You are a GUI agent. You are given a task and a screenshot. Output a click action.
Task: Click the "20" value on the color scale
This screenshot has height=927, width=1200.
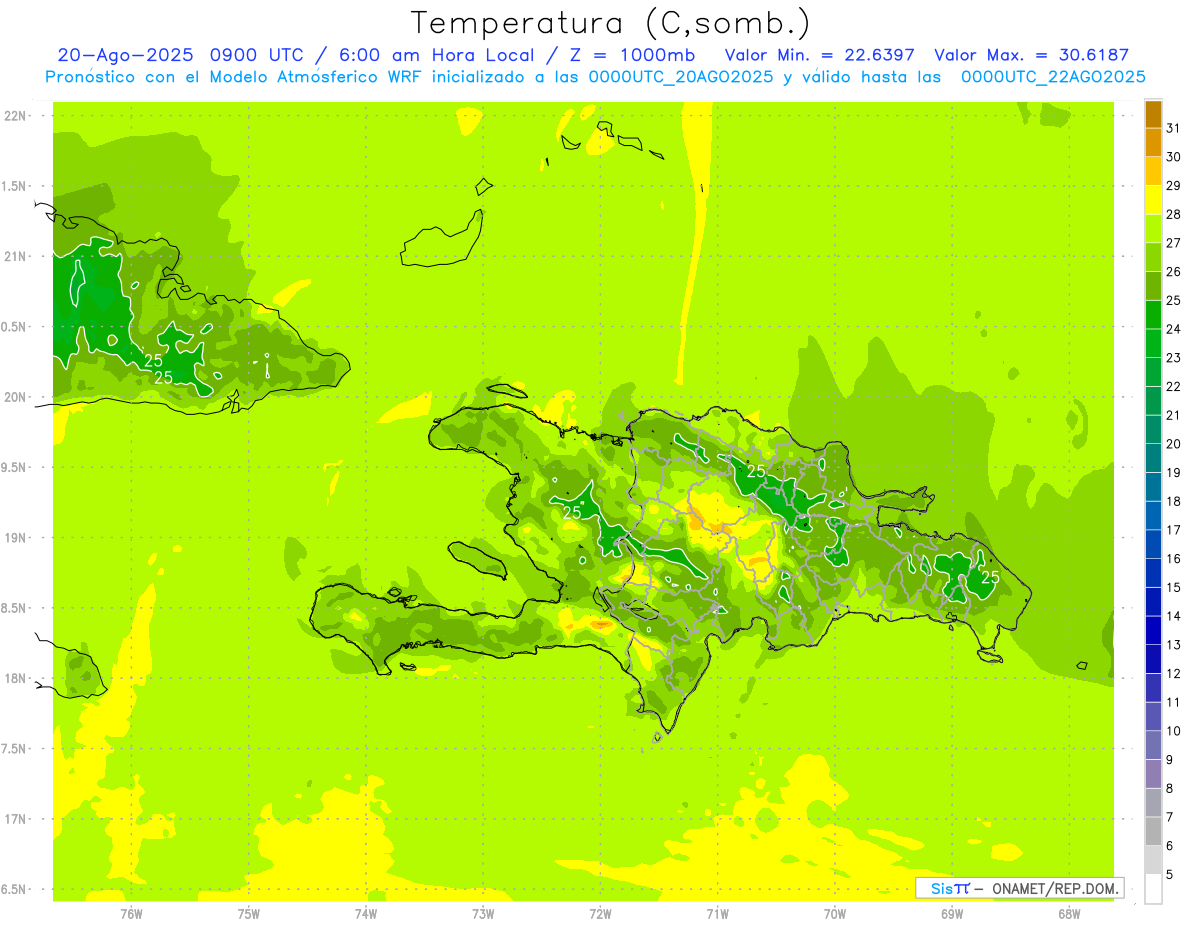[x=1173, y=444]
